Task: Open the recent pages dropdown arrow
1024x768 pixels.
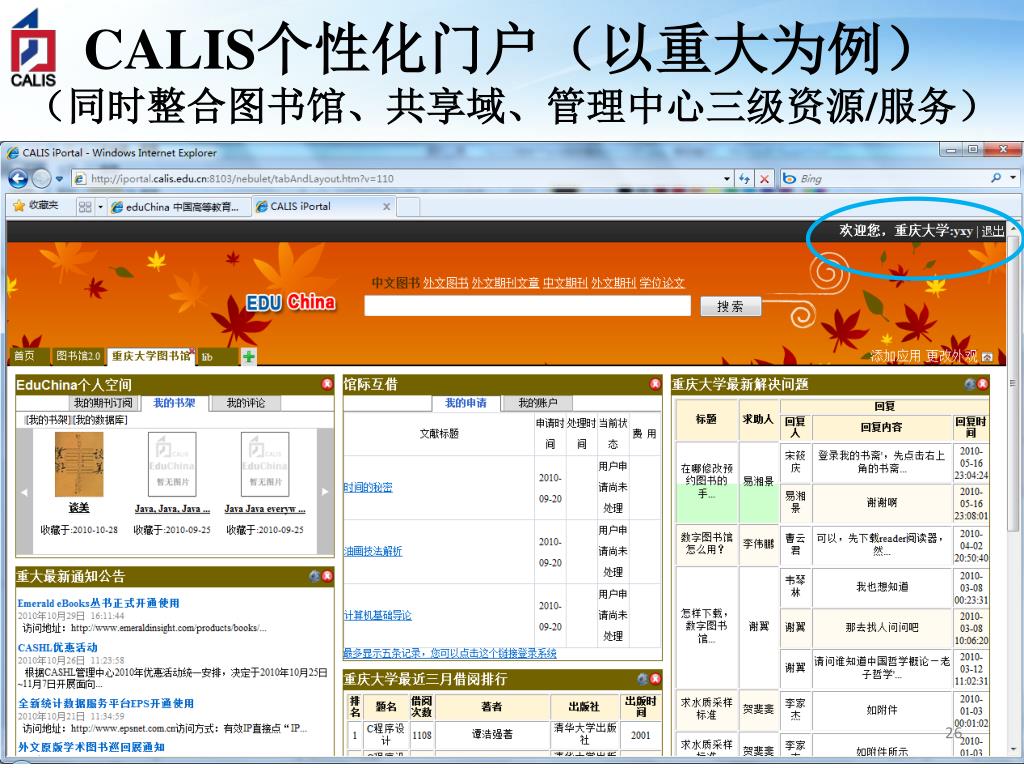Action: coord(59,178)
